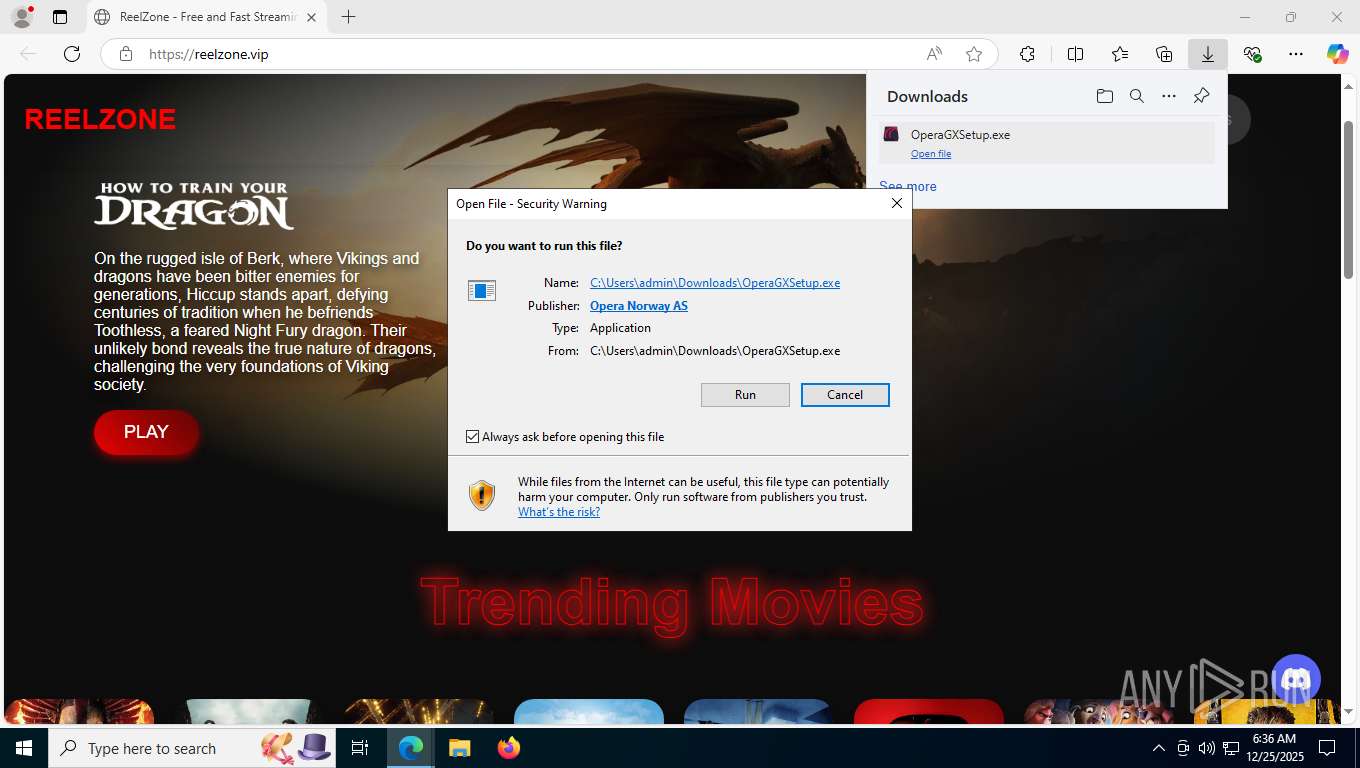
Task: Open Task View on the taskbar
Action: click(x=361, y=748)
